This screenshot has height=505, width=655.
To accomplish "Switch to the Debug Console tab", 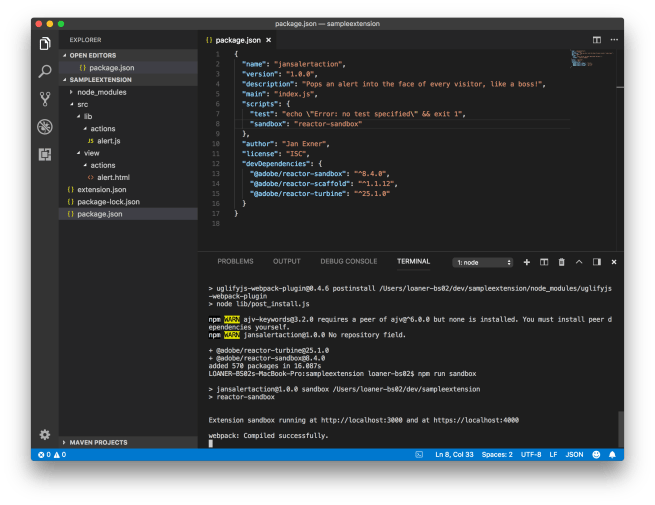I will [x=348, y=261].
